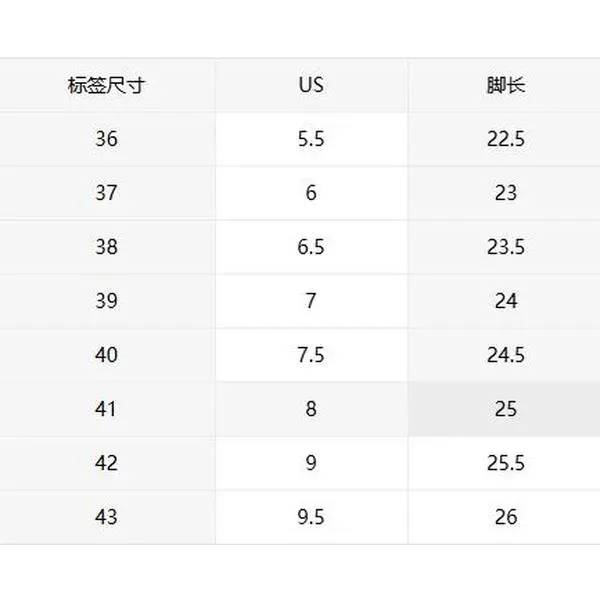
Task: Select label size 43 cell
Action: click(x=106, y=517)
